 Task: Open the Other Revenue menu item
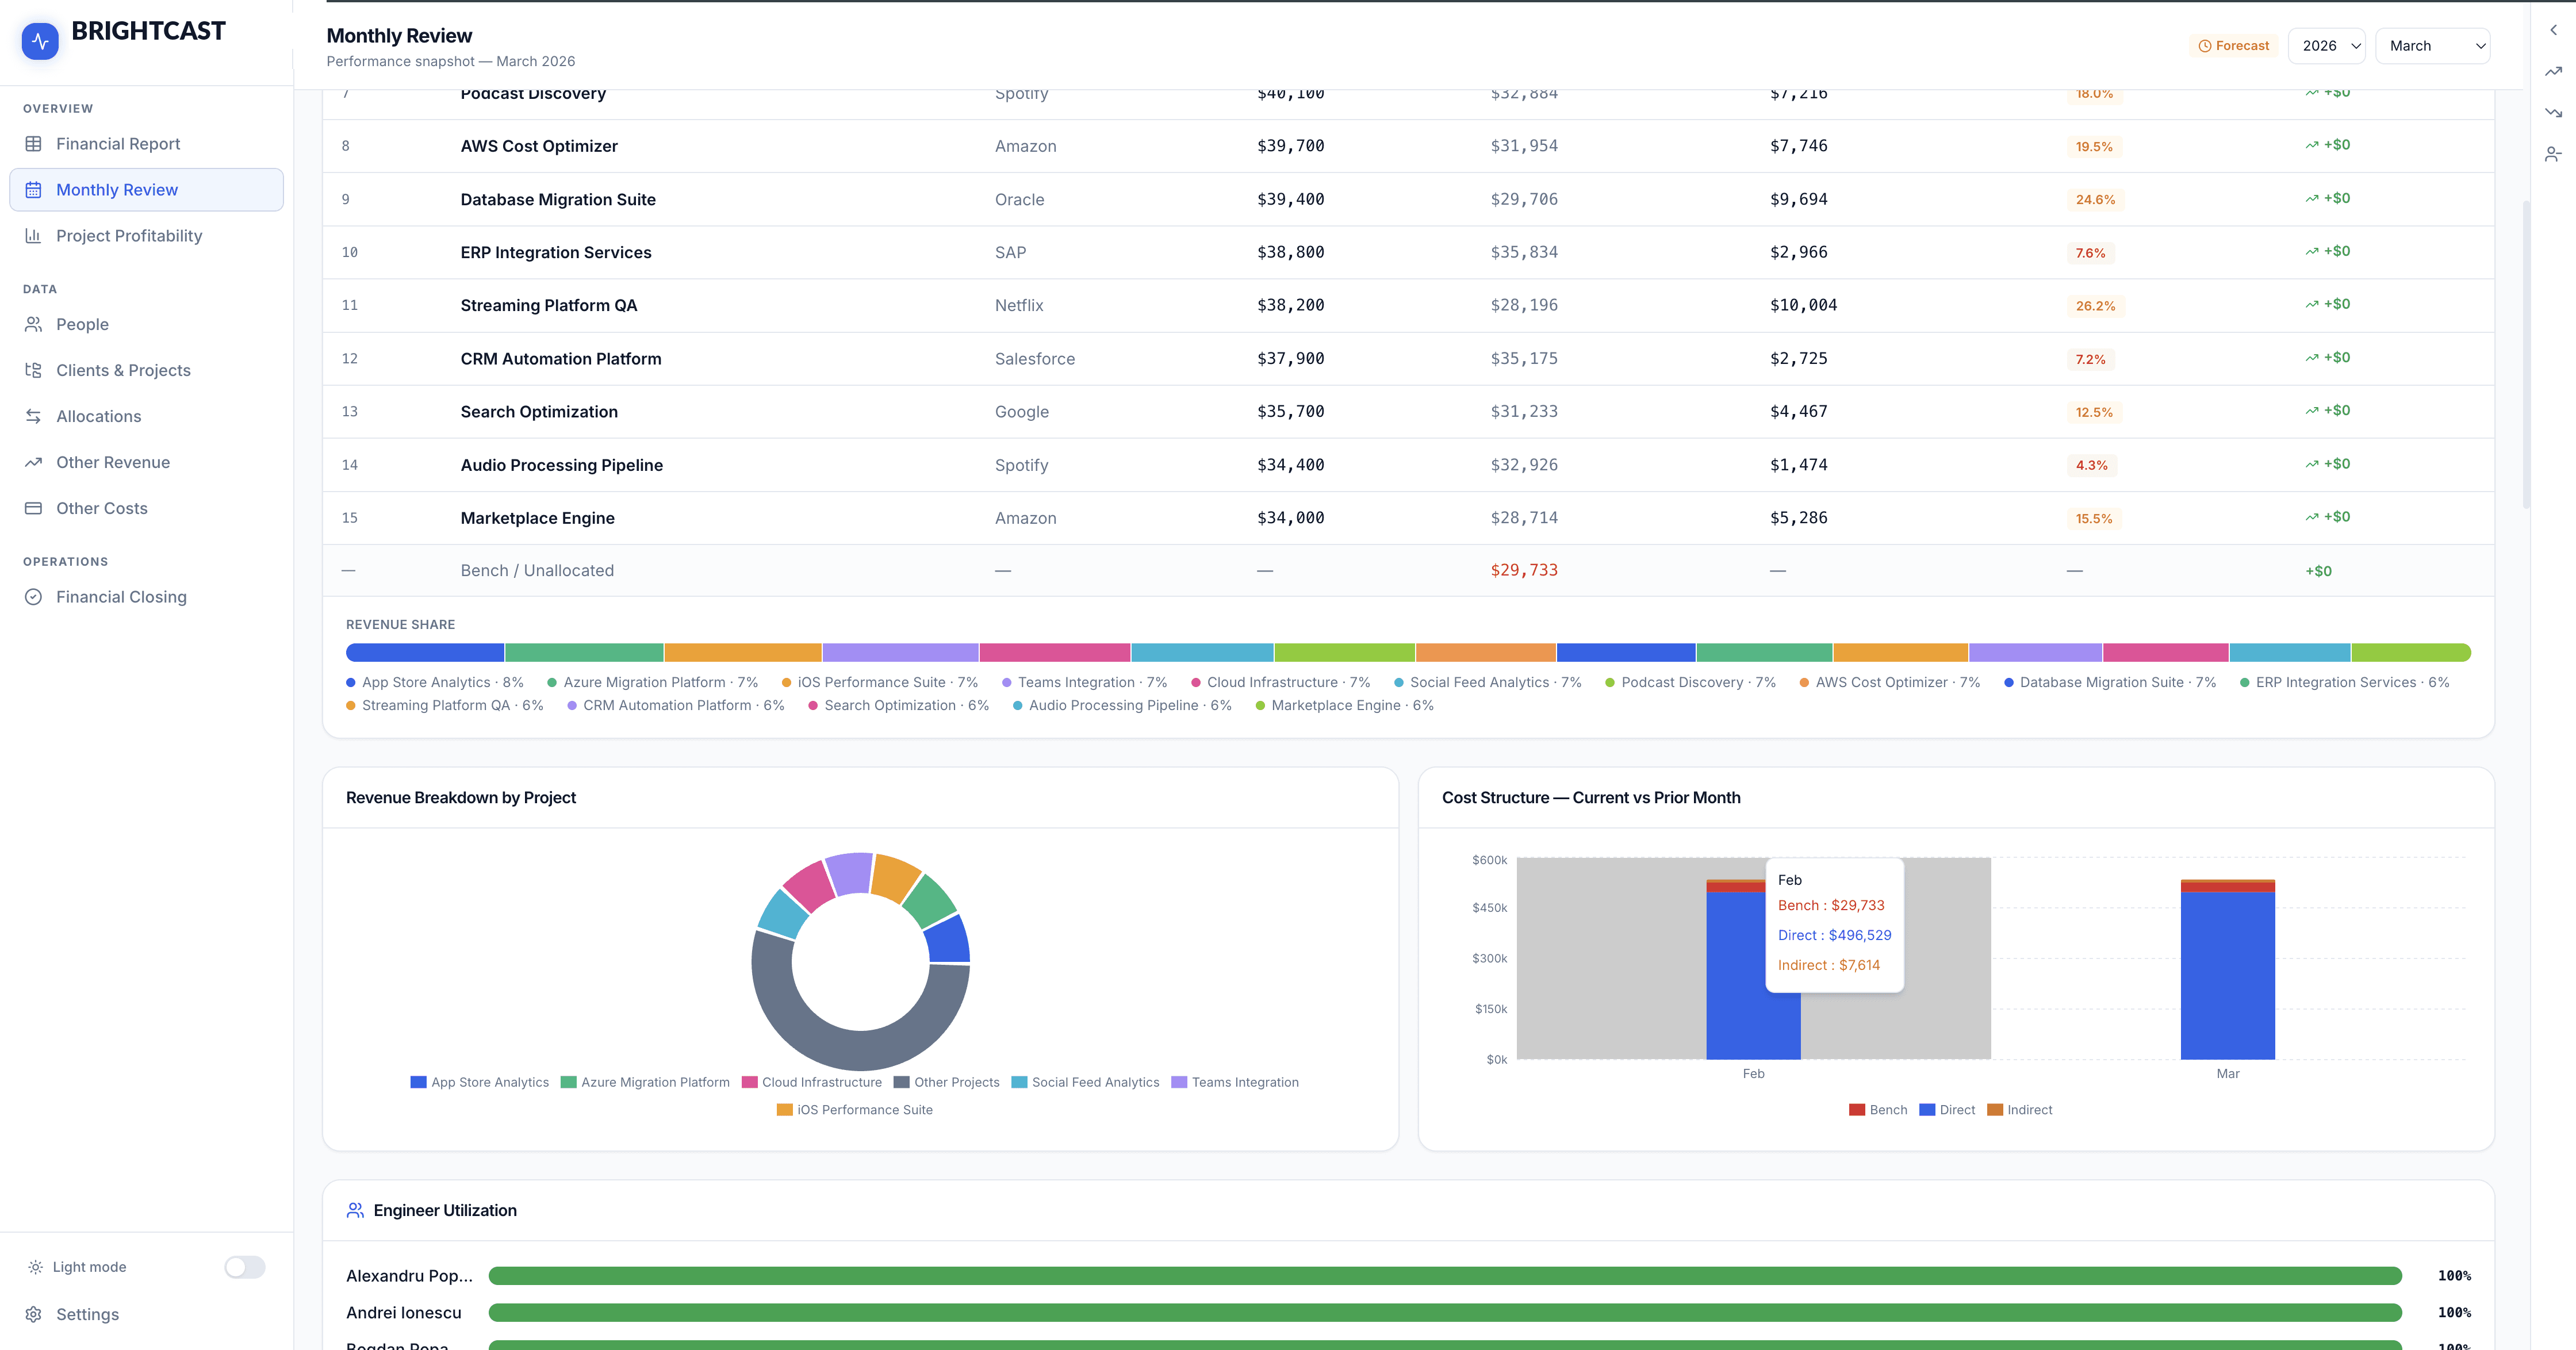pyautogui.click(x=113, y=462)
